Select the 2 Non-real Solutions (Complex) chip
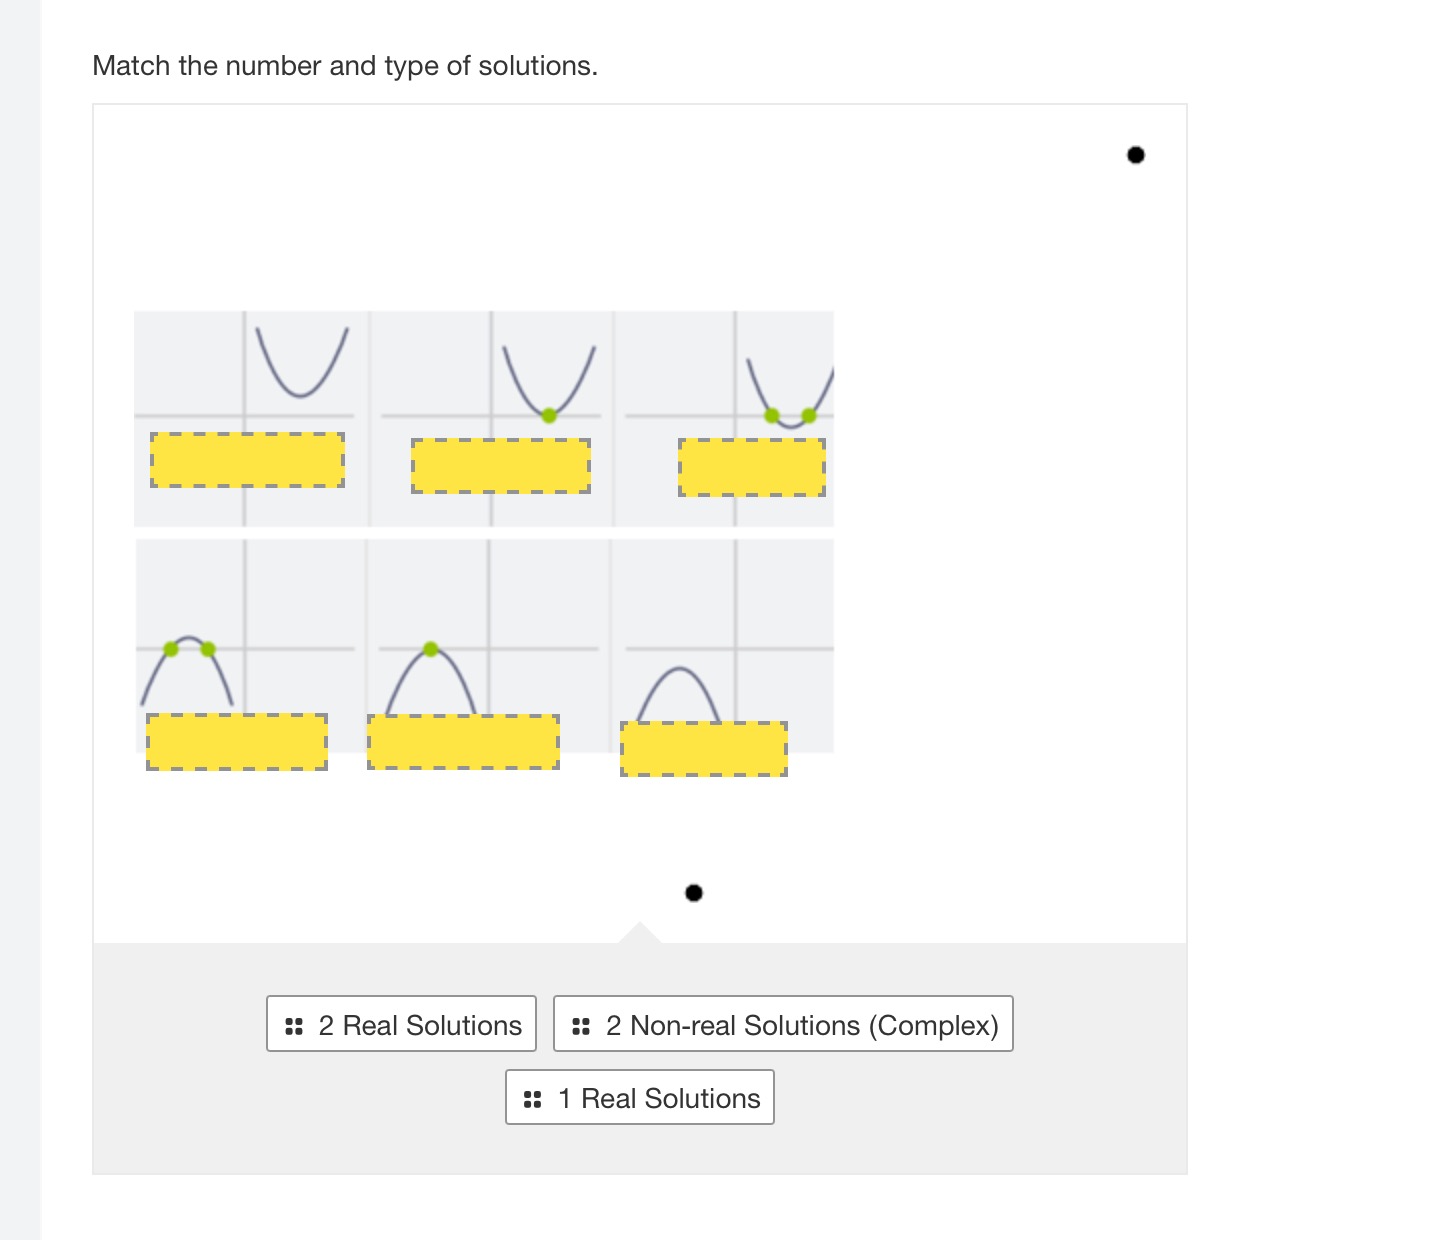Viewport: 1450px width, 1240px height. tap(783, 1024)
